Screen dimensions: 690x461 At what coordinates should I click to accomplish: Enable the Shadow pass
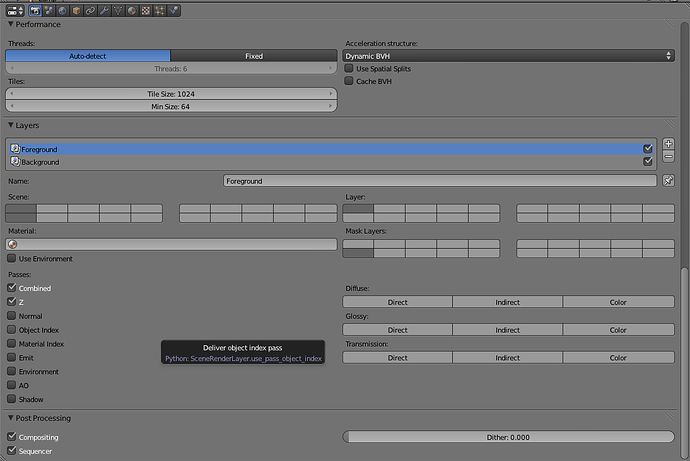[12, 399]
